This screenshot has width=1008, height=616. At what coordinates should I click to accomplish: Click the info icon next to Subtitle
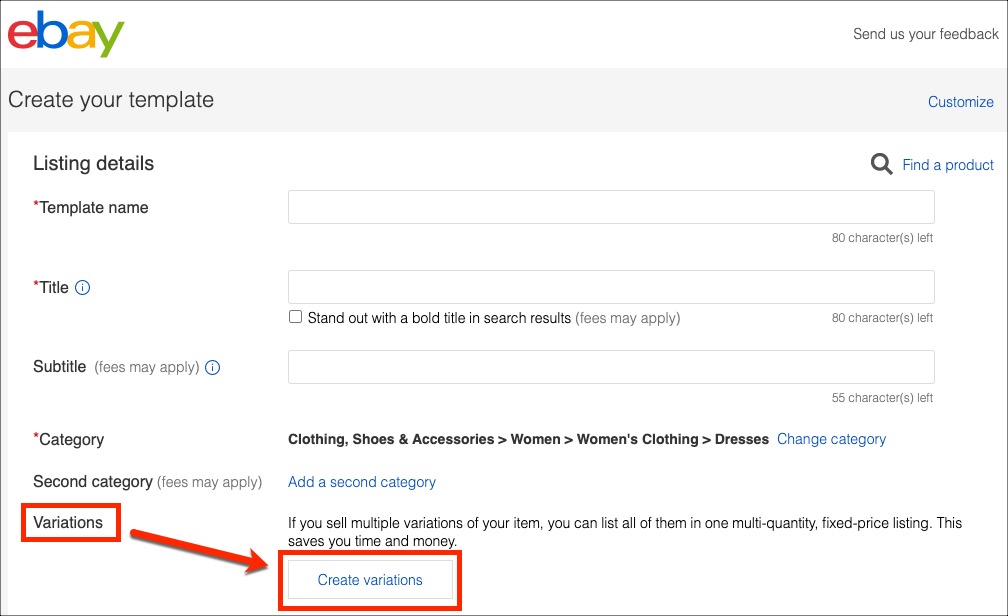(x=211, y=367)
